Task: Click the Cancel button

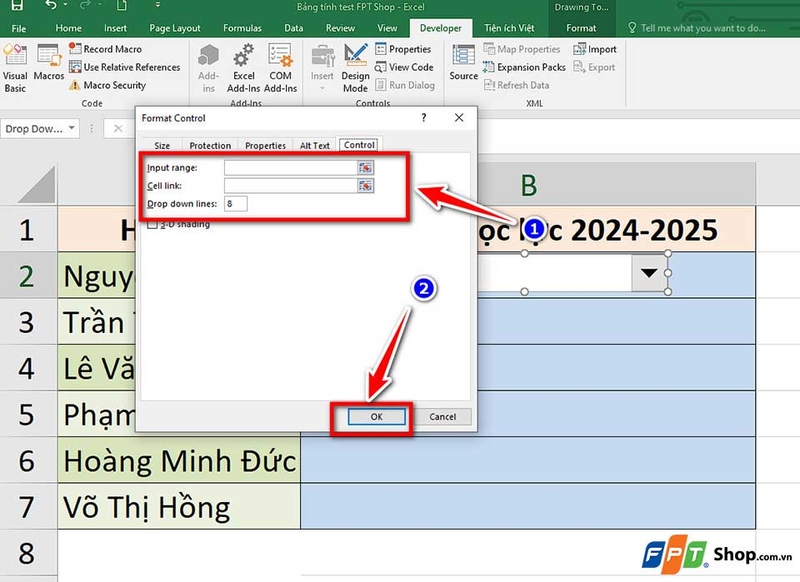Action: pyautogui.click(x=444, y=417)
